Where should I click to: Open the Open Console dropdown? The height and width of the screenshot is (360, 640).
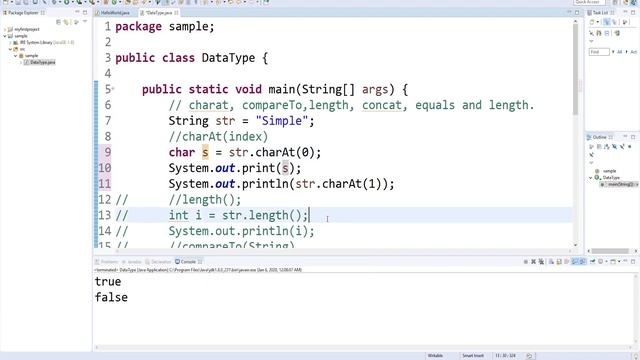[x=619, y=262]
